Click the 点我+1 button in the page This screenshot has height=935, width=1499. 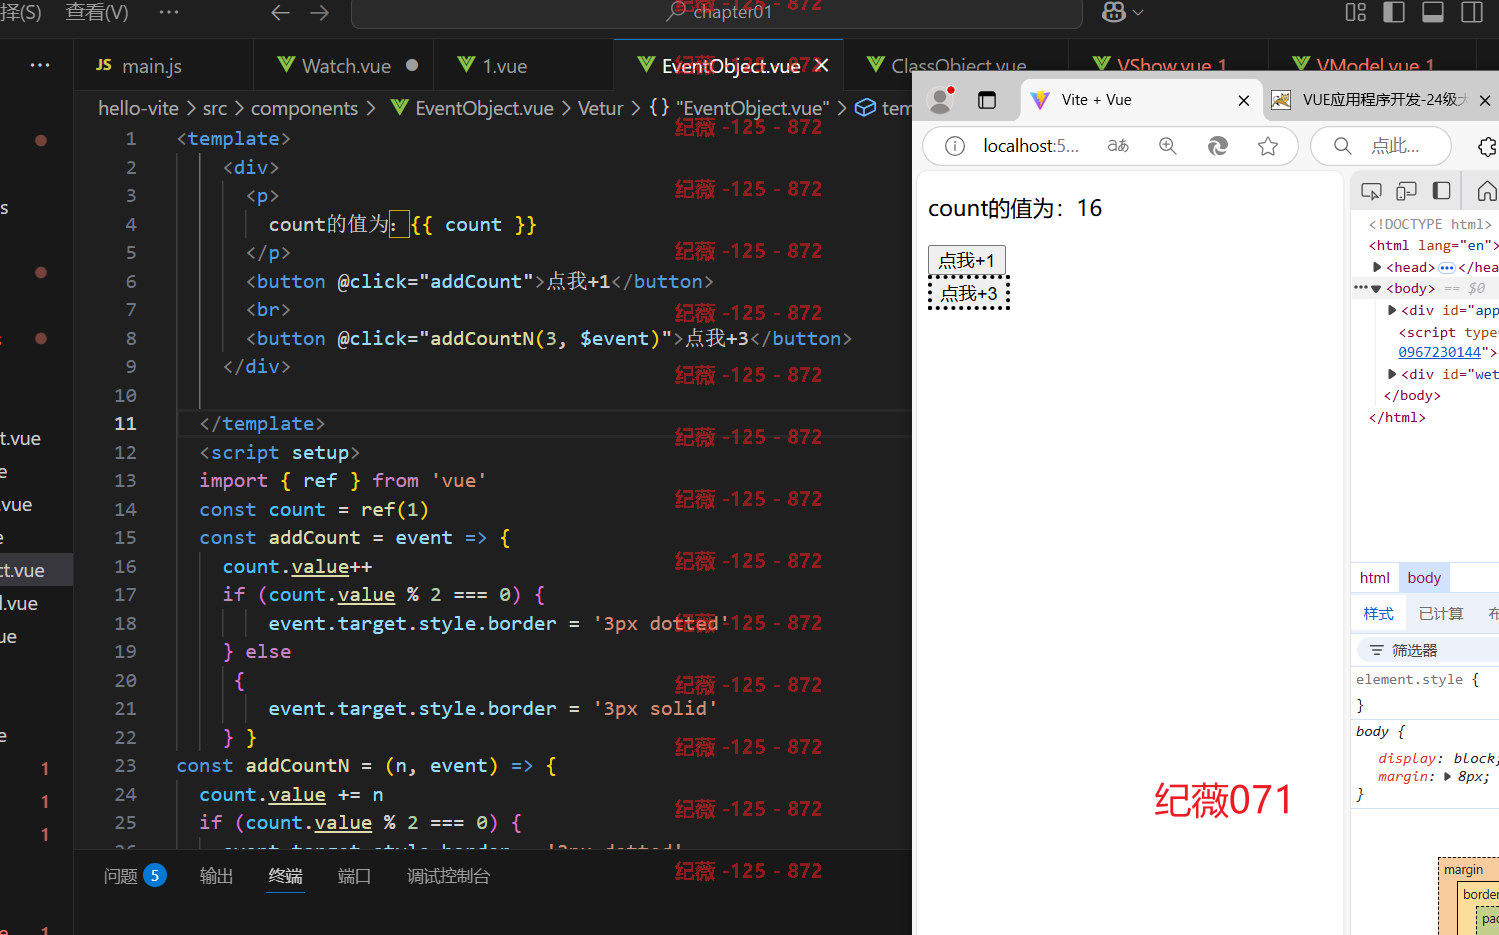967,260
